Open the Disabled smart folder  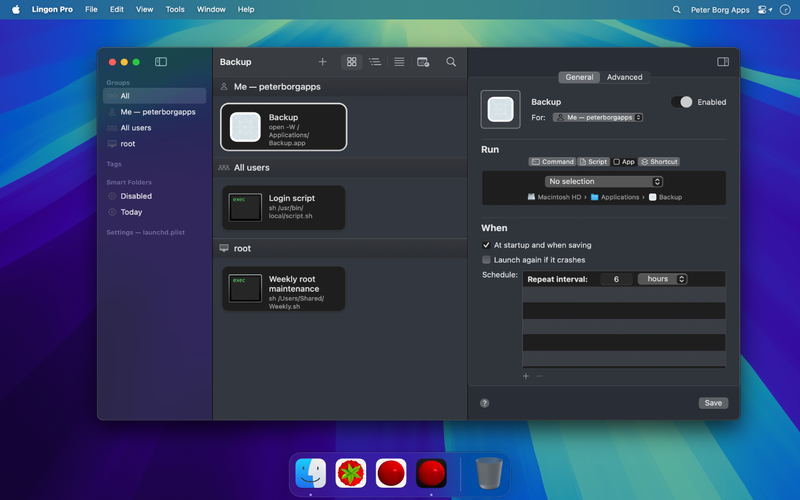[155, 196]
